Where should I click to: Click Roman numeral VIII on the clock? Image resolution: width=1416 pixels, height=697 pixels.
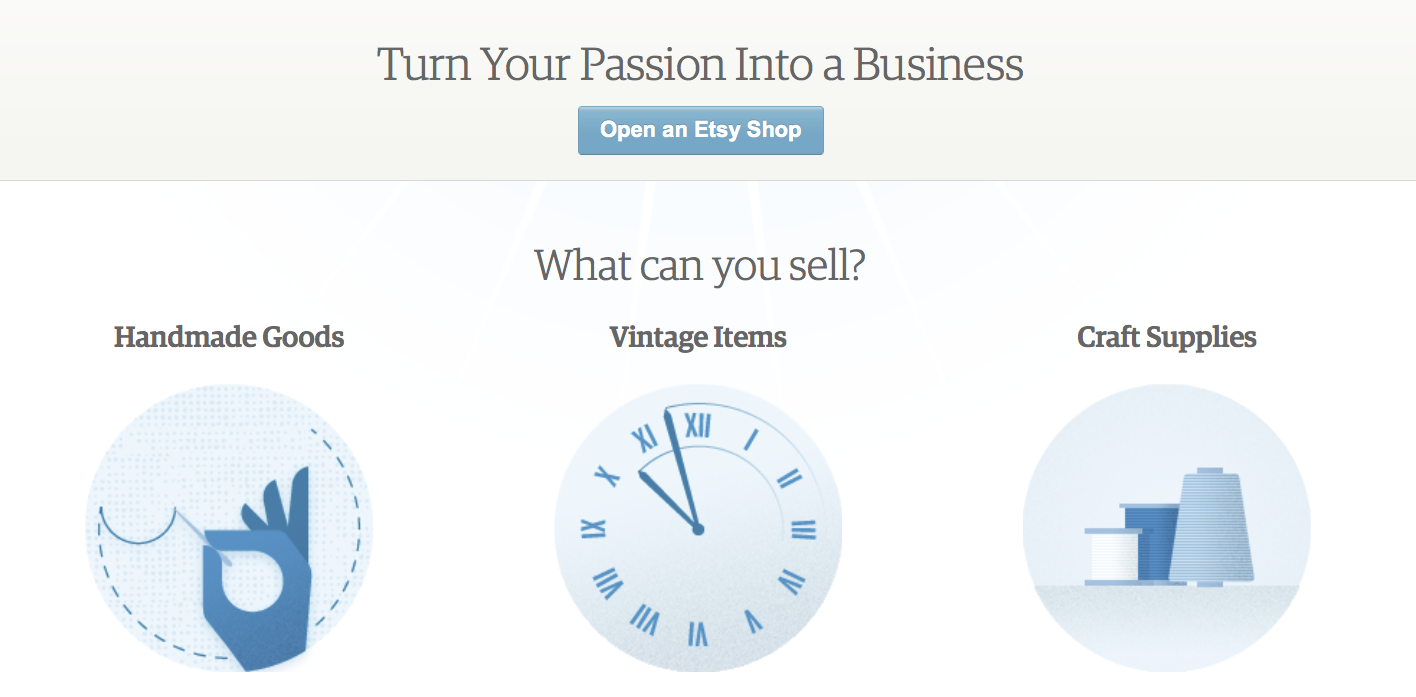coord(608,581)
